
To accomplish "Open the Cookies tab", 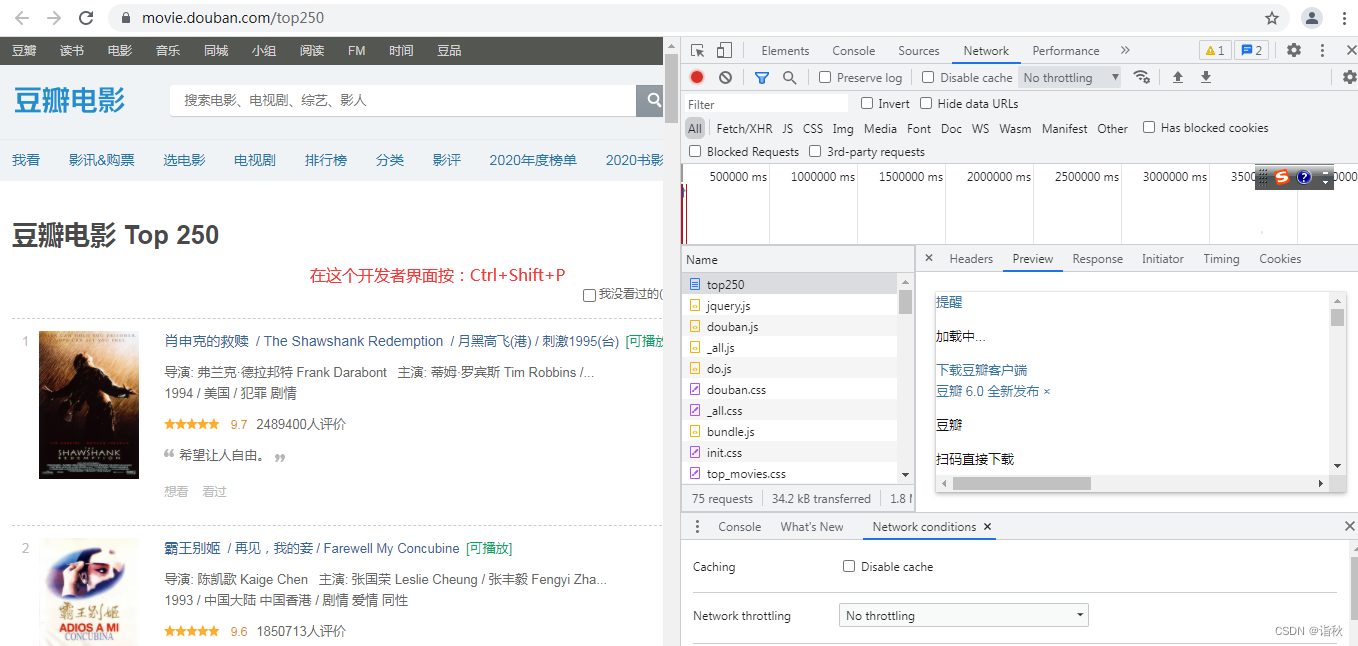I will [1280, 258].
